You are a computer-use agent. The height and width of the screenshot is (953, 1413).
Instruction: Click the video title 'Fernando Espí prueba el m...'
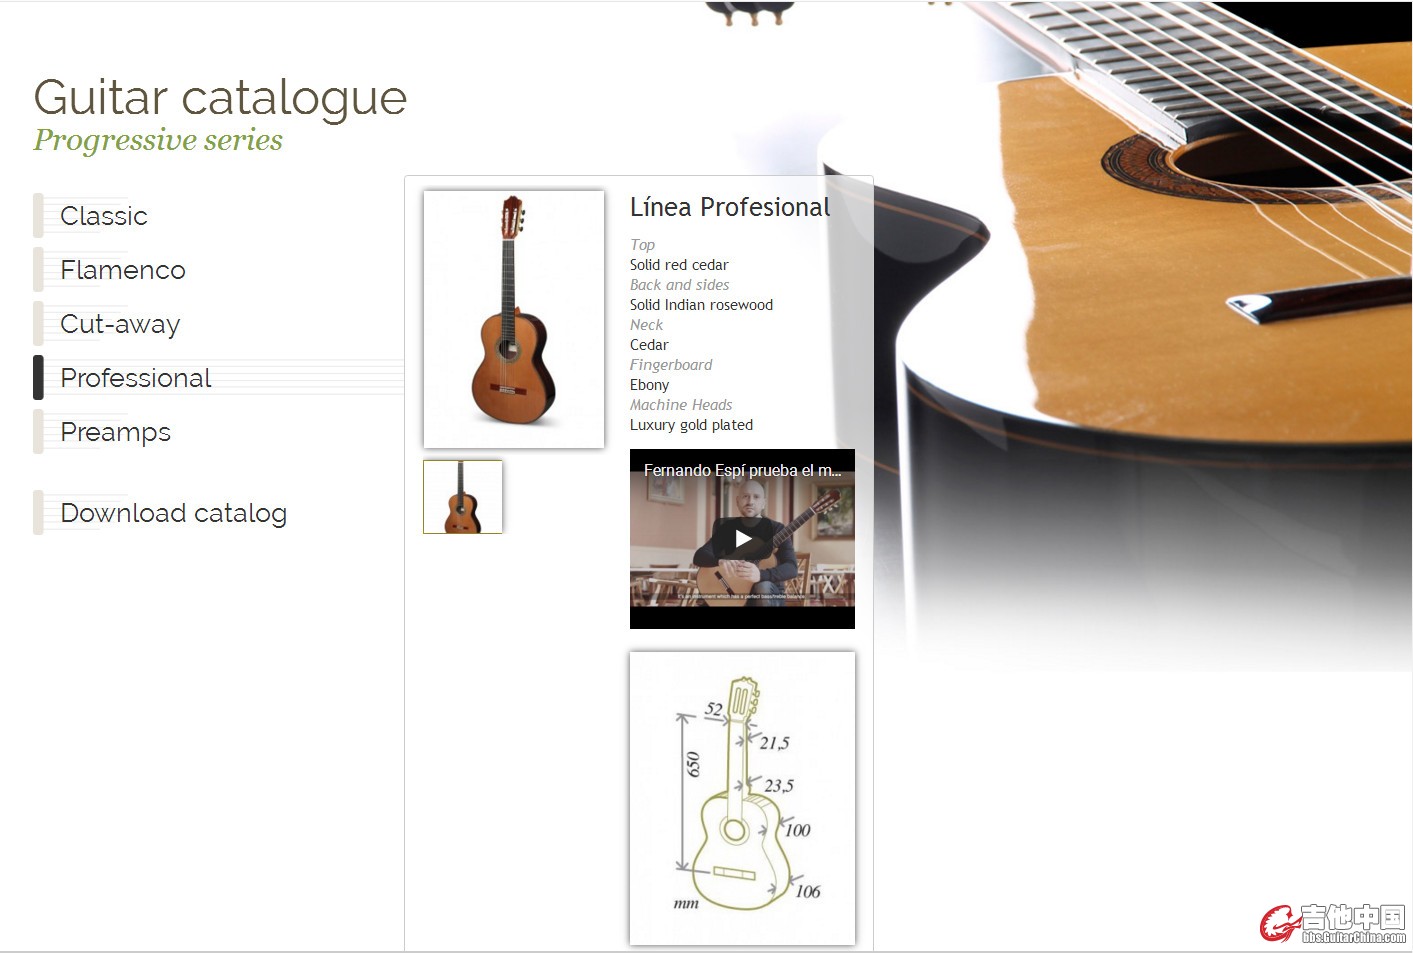click(742, 470)
